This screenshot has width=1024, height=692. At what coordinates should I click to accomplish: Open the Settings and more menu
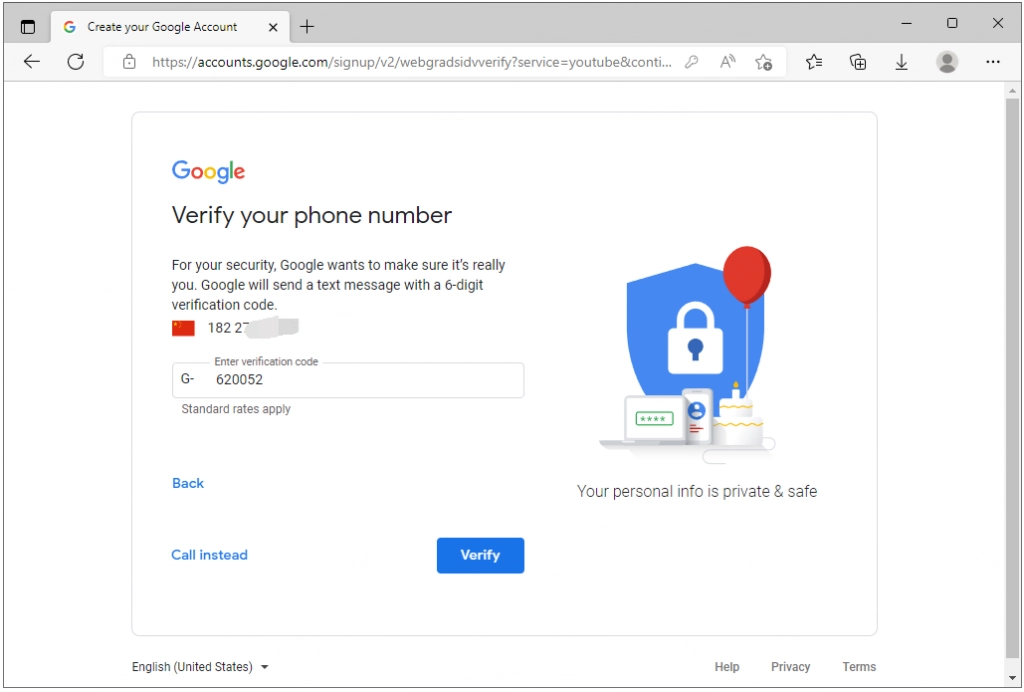pyautogui.click(x=993, y=62)
